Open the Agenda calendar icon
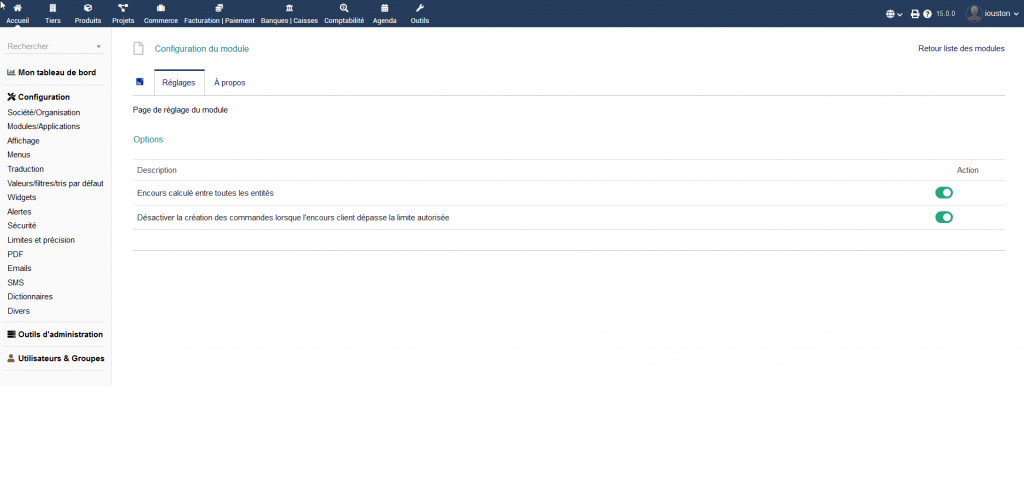The height and width of the screenshot is (494, 1024). point(385,8)
